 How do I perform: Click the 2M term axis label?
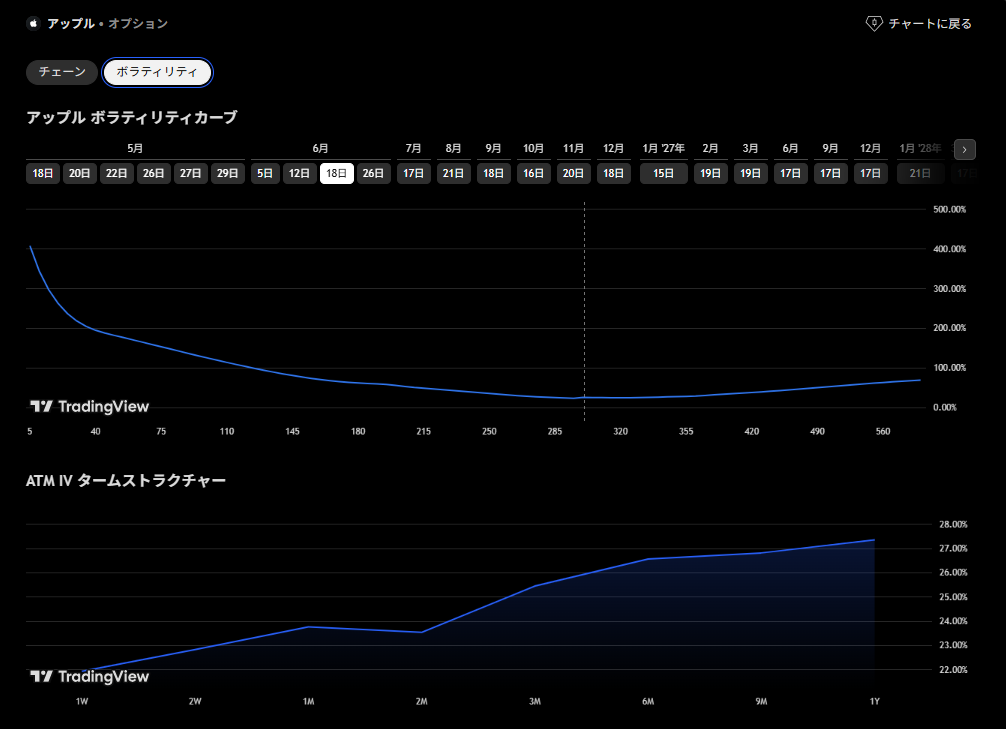click(422, 701)
